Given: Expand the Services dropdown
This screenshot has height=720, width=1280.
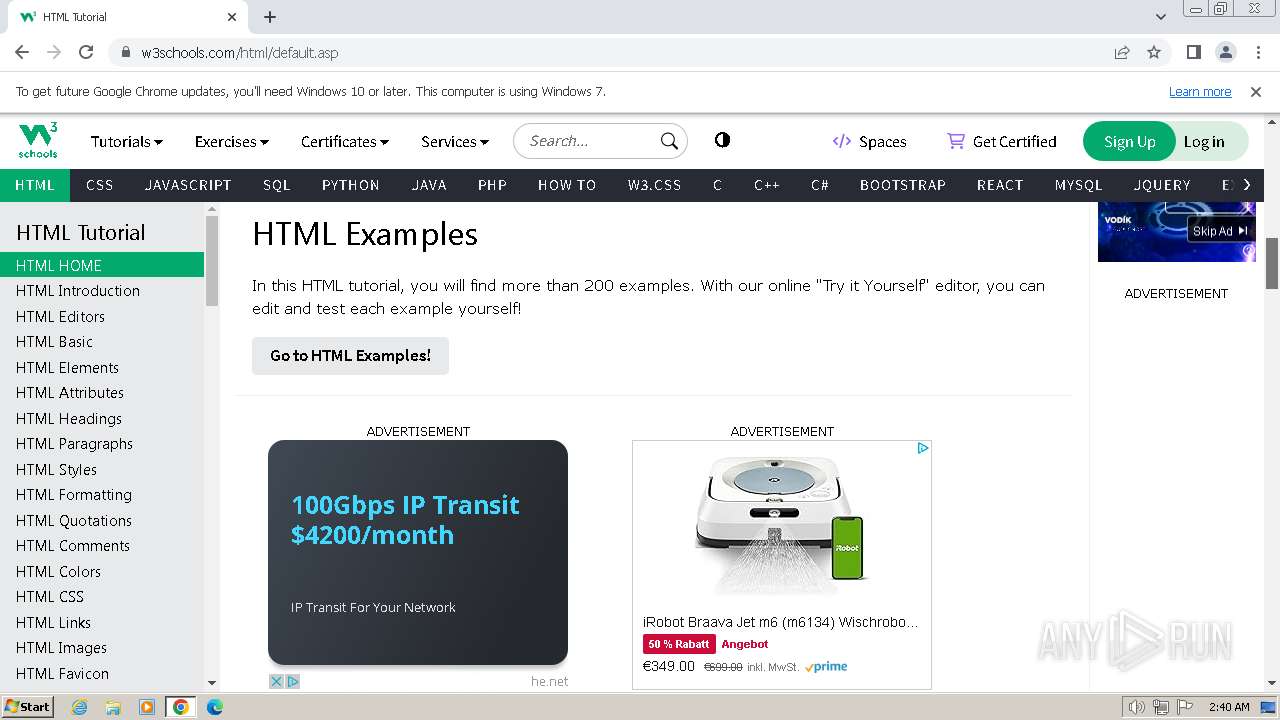Looking at the screenshot, I should point(455,141).
